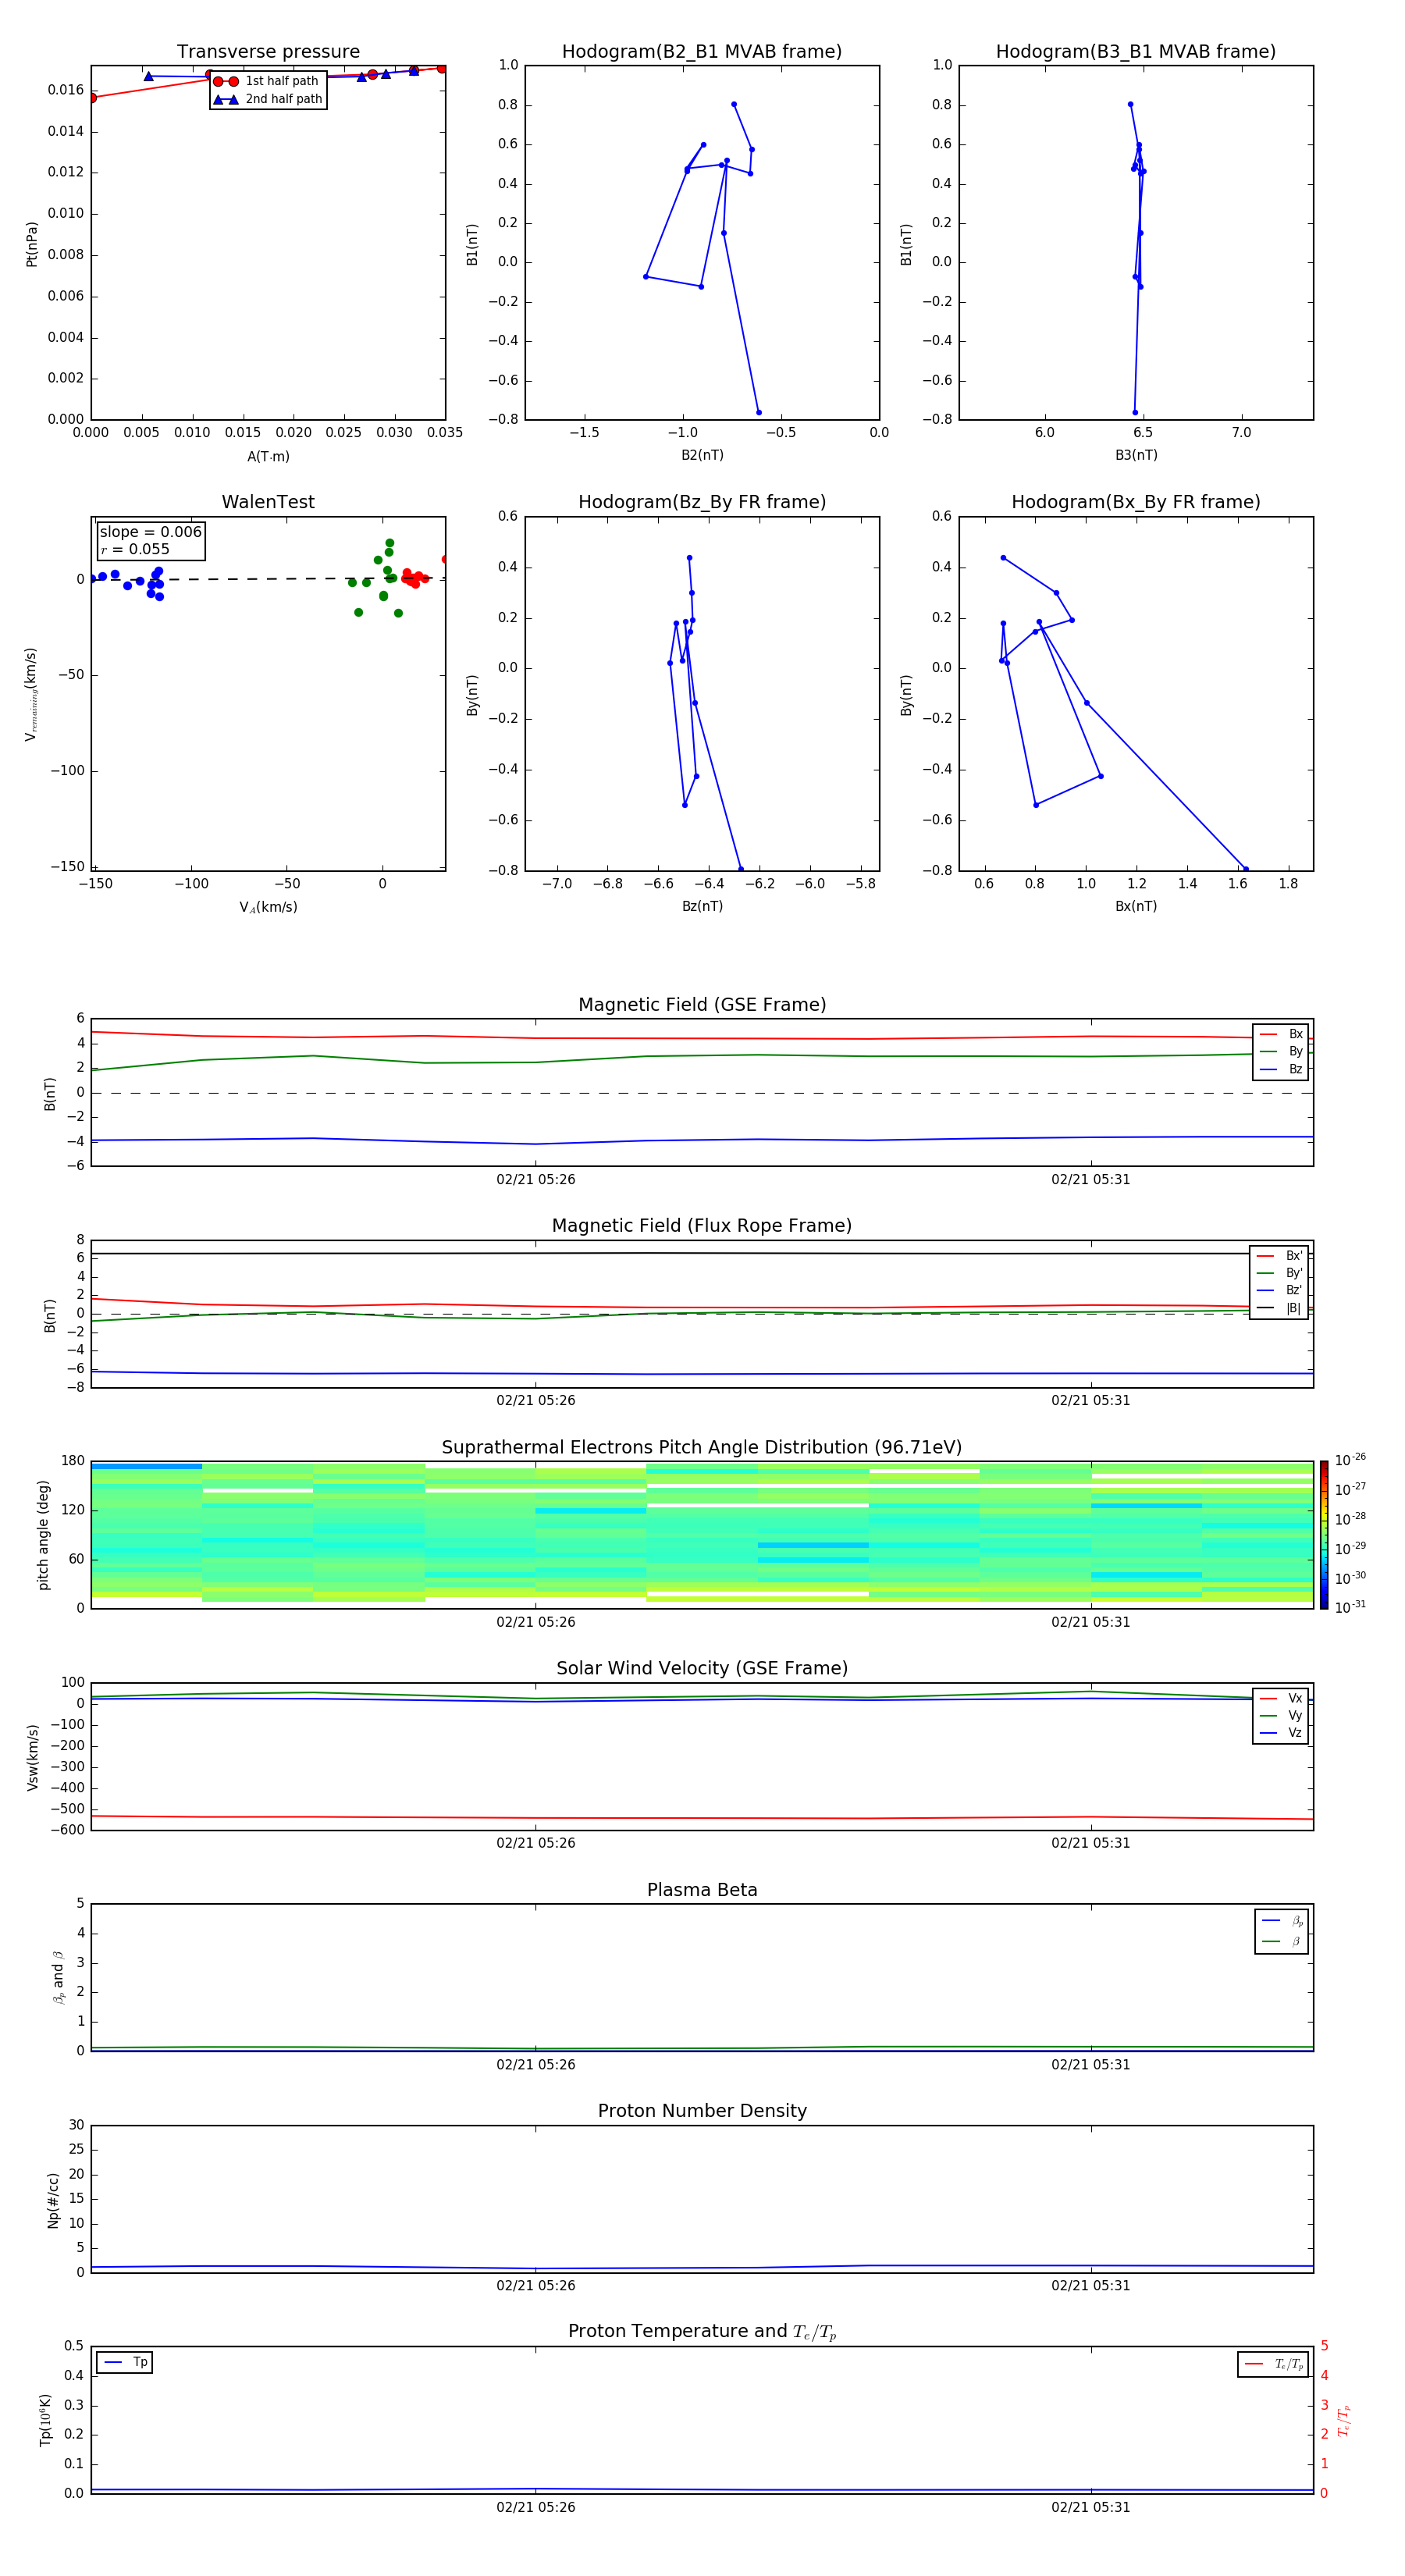This screenshot has height=2576, width=1405.
Task: Click the 'Solar Wind Velocity (GSE Frame)' title
Action: click(x=702, y=1668)
